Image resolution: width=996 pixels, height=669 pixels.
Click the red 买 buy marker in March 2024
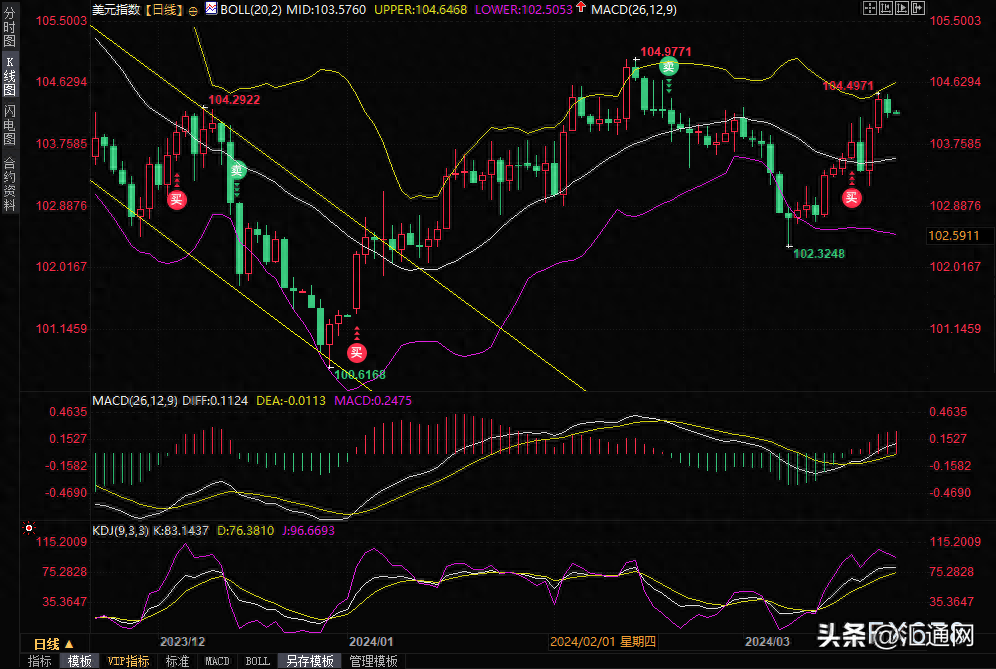click(x=851, y=197)
